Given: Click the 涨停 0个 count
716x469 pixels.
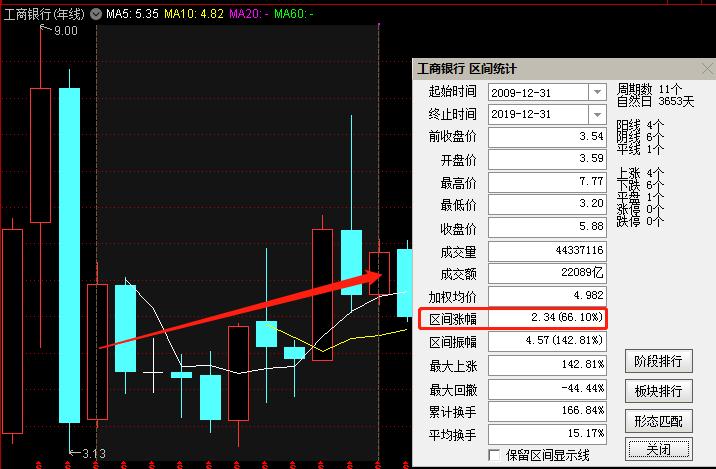Looking at the screenshot, I should click(640, 209).
